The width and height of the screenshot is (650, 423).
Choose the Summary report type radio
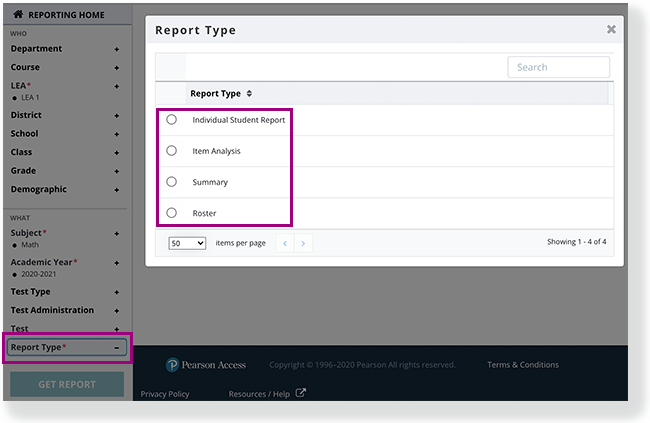coord(171,182)
